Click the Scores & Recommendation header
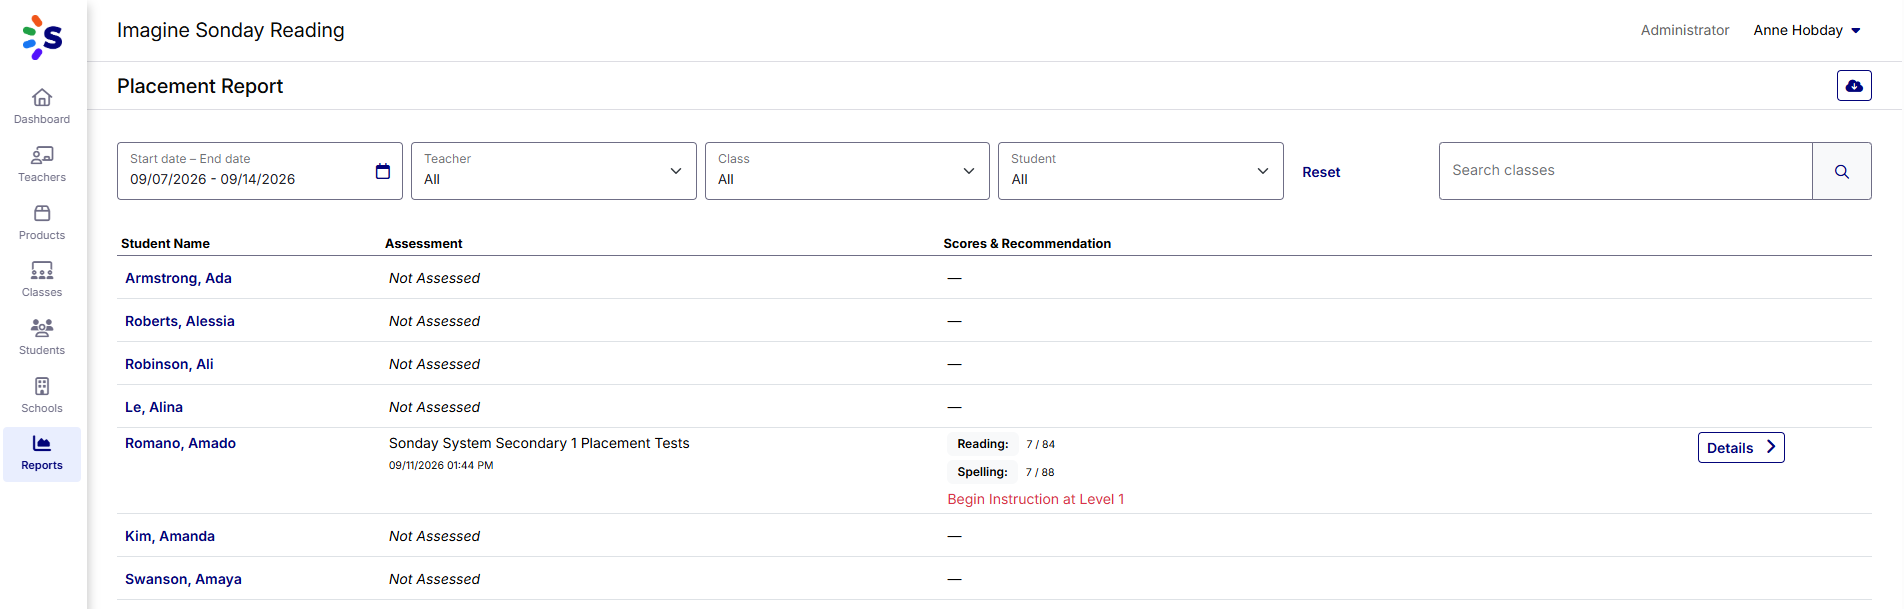This screenshot has height=609, width=1904. pos(1027,243)
